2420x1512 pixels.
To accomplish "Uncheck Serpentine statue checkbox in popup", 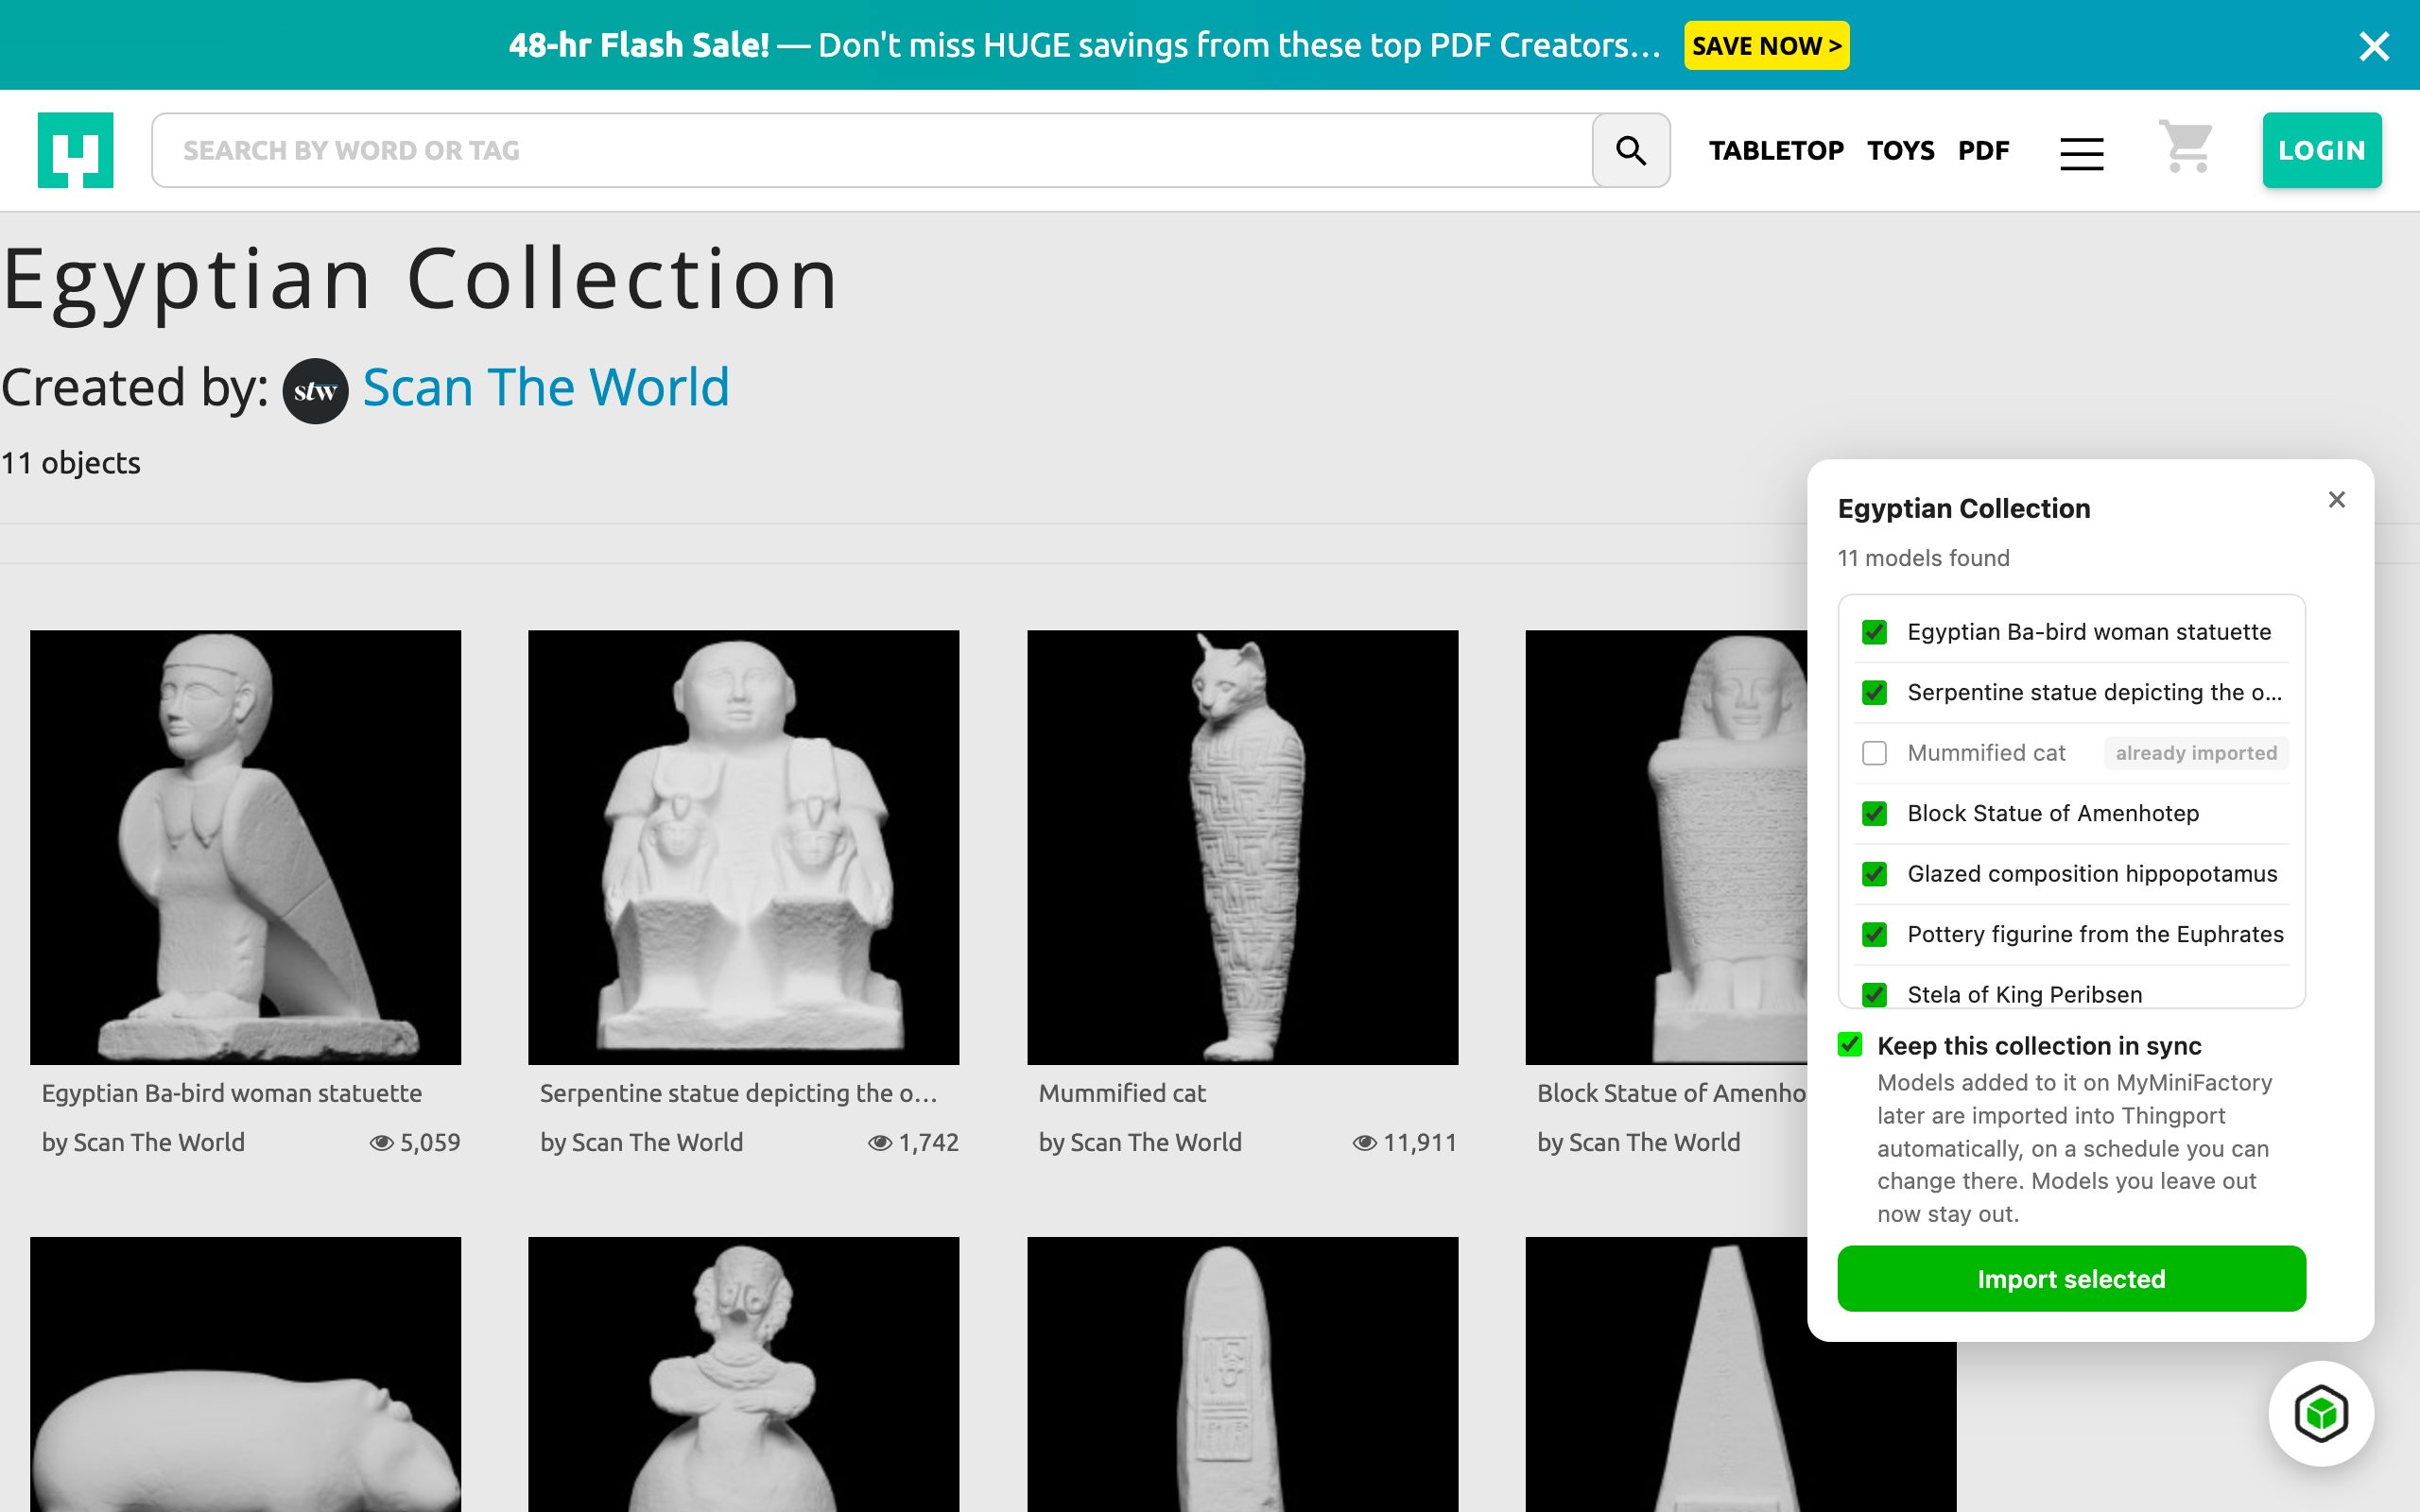I will coord(1874,692).
